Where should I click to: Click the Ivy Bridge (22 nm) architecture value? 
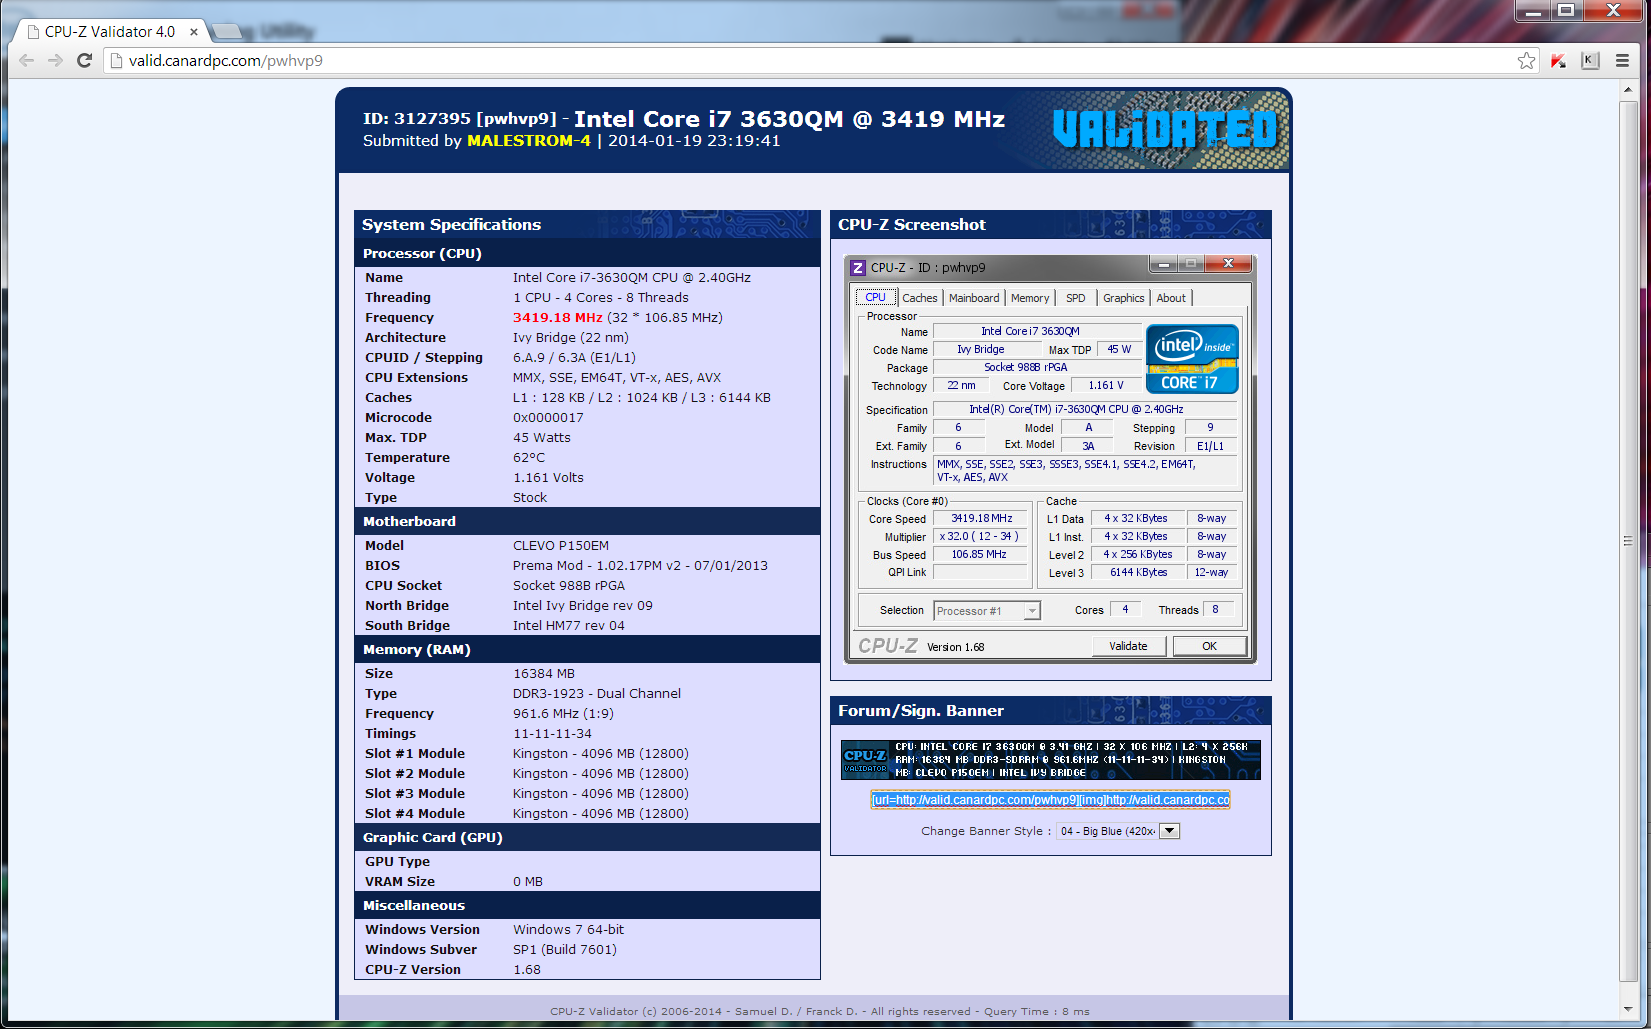(571, 337)
